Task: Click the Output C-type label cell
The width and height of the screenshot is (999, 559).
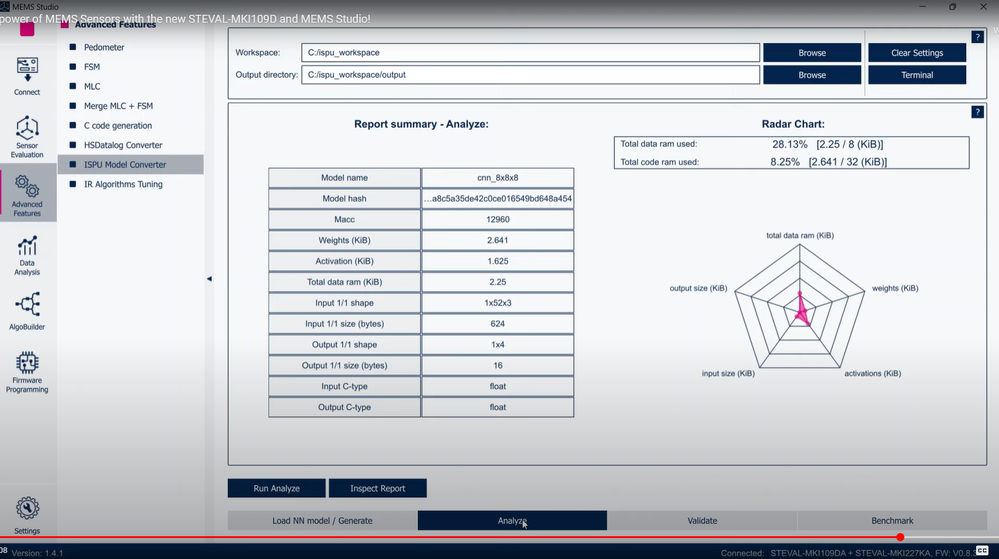Action: 345,407
